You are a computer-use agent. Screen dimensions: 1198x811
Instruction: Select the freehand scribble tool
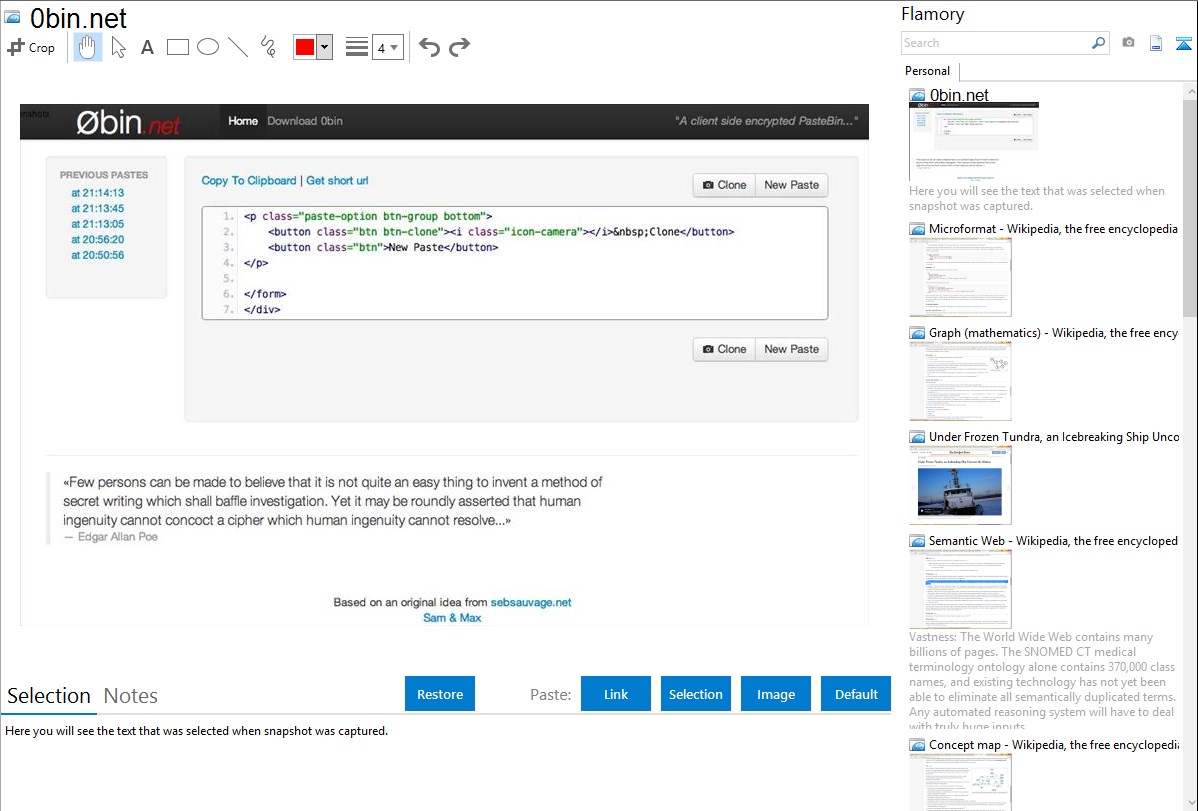pyautogui.click(x=268, y=47)
